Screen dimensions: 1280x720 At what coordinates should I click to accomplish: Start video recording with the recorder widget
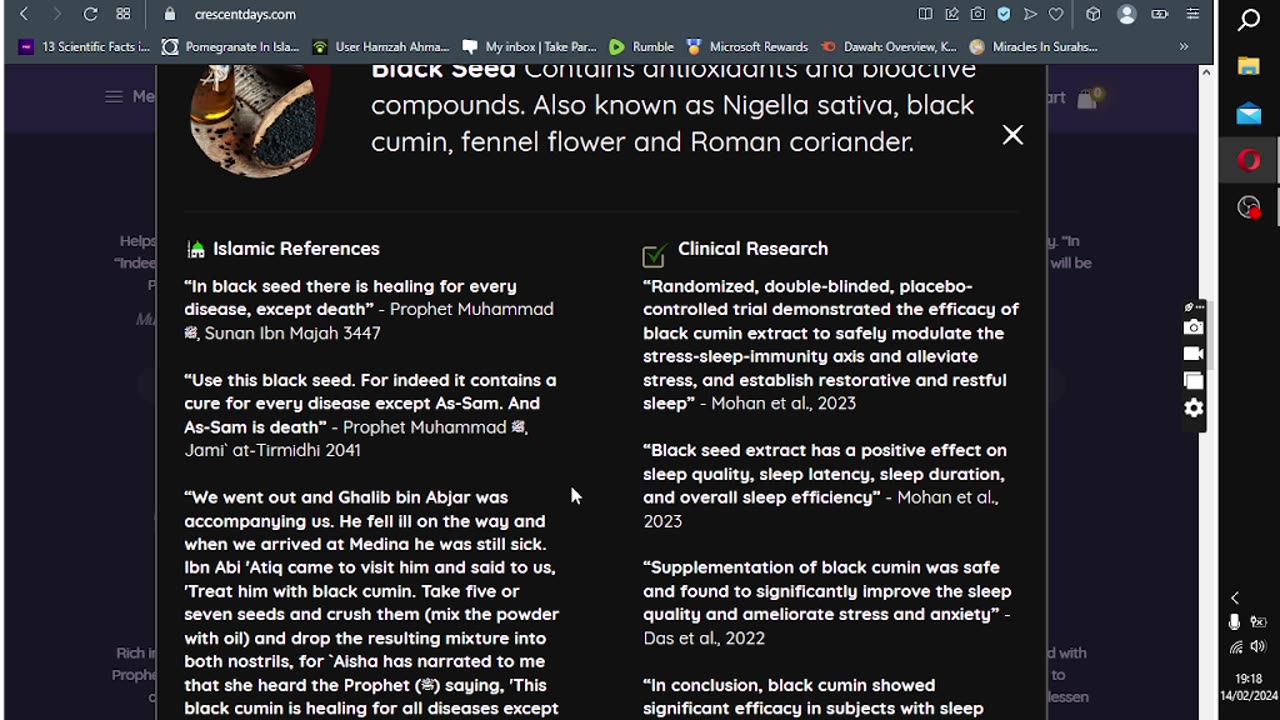[1193, 354]
